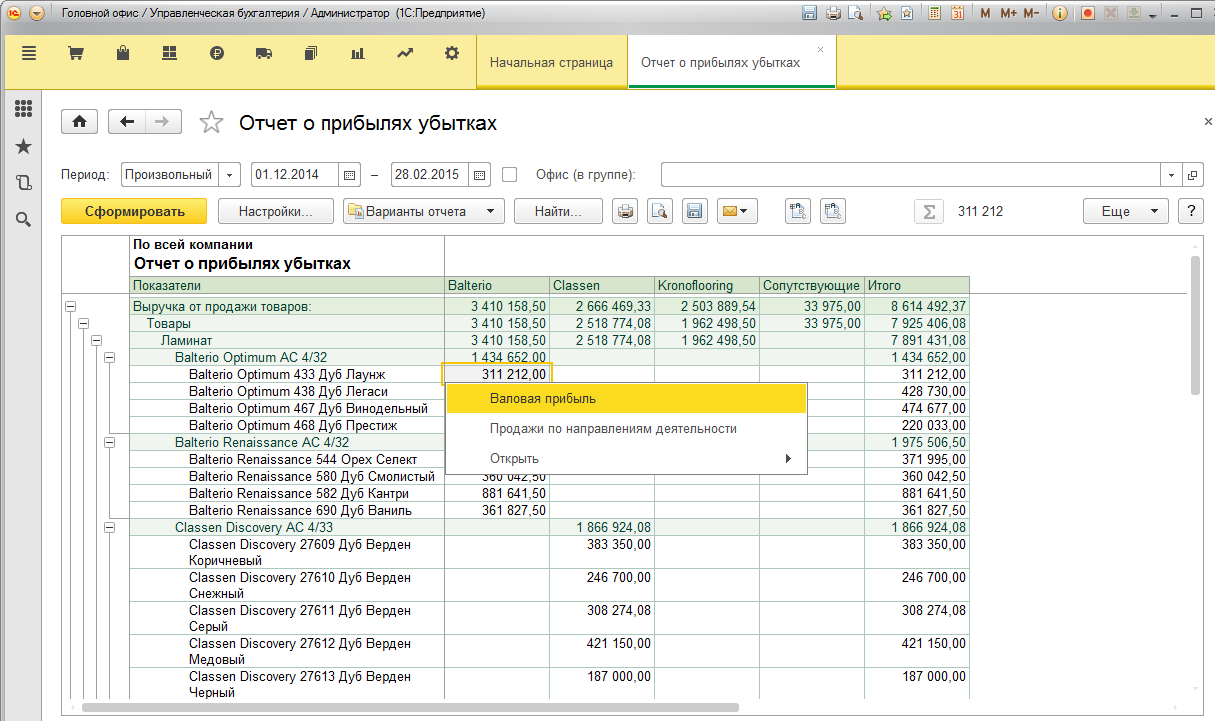
Task: Open the Настройки... button
Action: point(274,211)
